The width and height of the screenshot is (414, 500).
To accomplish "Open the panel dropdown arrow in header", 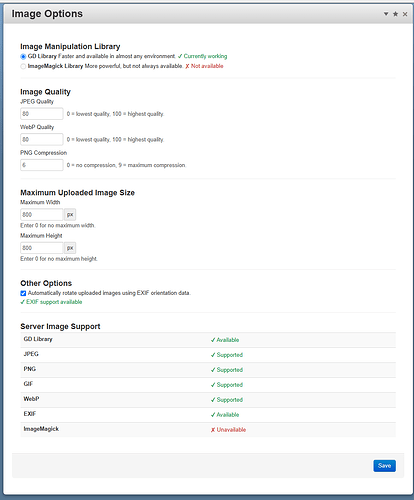I will point(386,14).
